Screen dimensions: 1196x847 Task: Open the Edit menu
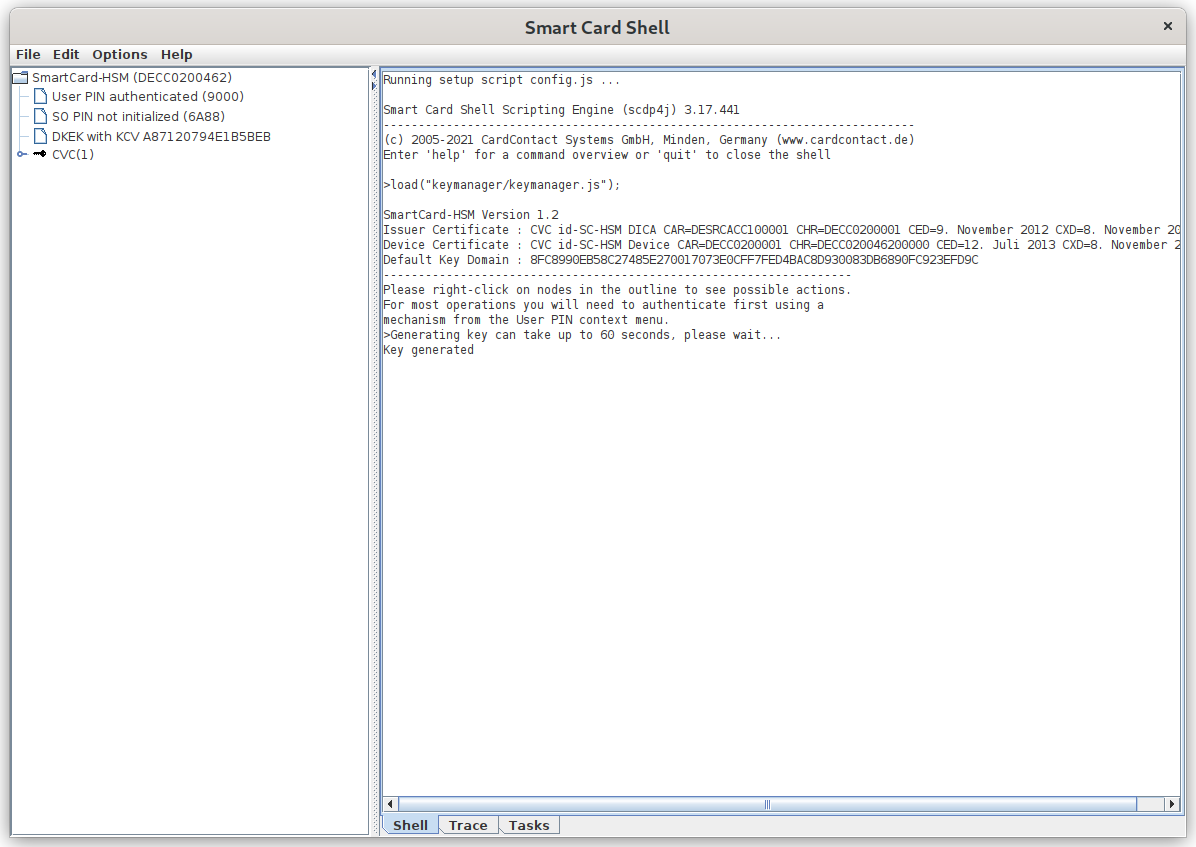[x=66, y=55]
